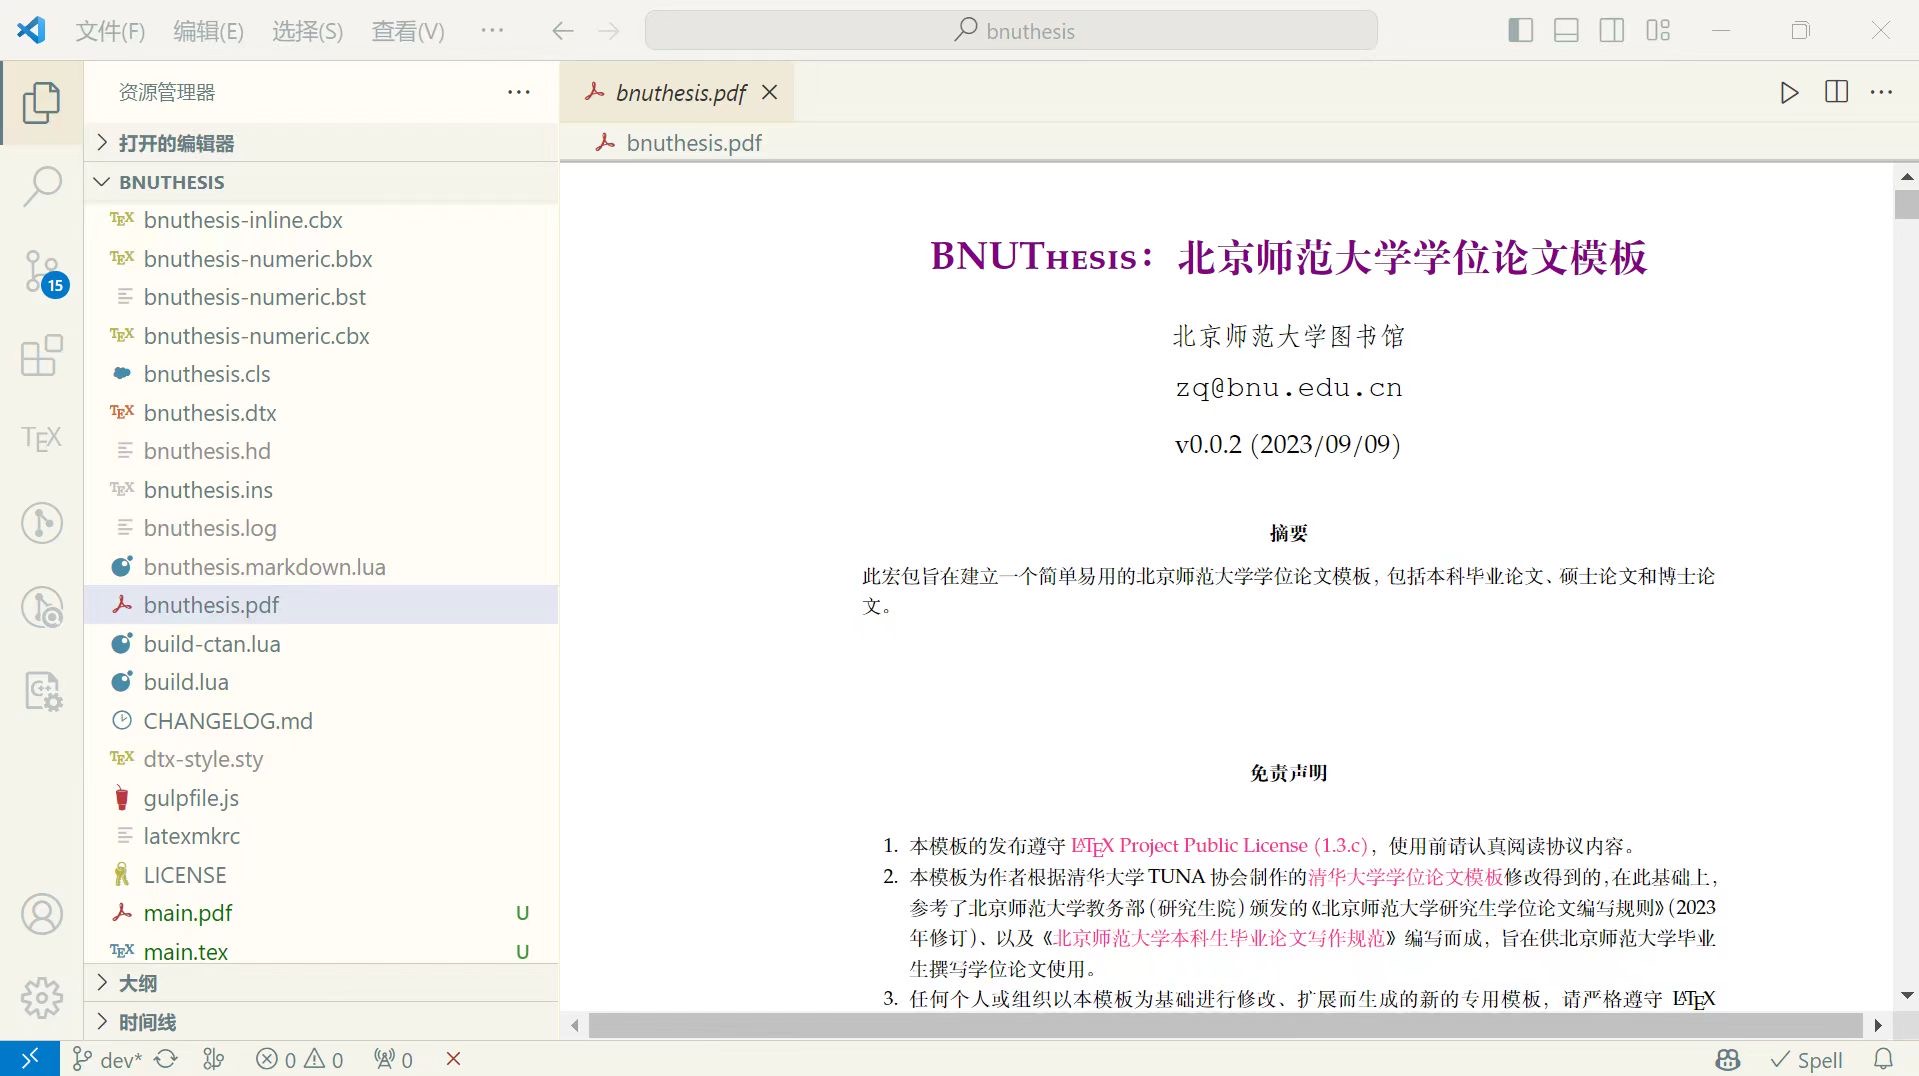Open the 清华大学学位论文模板 link
This screenshot has width=1919, height=1076.
tap(1406, 877)
